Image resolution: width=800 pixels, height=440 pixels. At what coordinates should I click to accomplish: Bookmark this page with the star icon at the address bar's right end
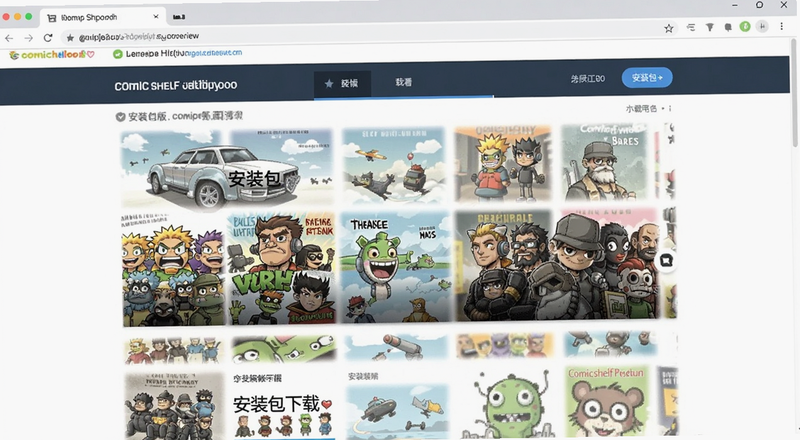tap(669, 28)
